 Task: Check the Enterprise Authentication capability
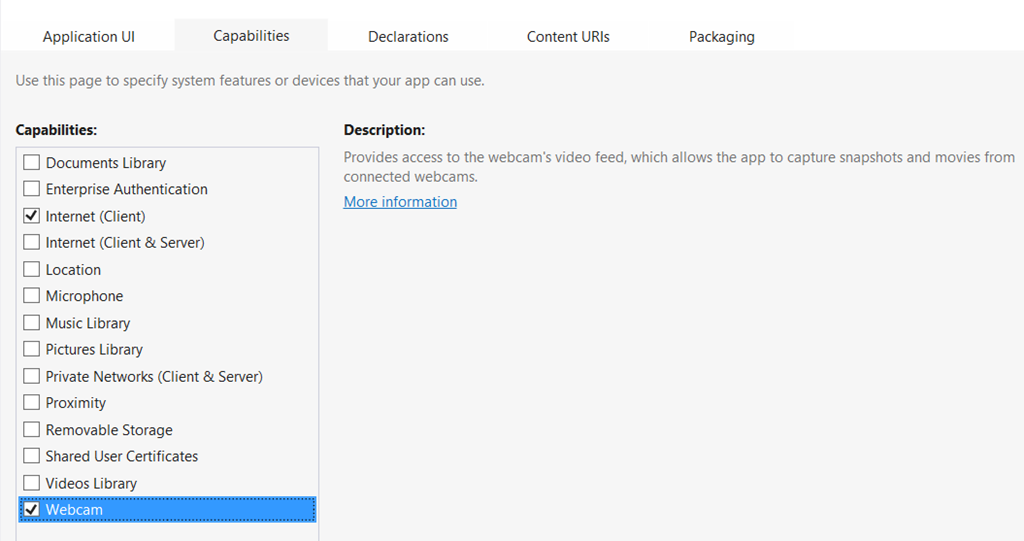click(32, 189)
